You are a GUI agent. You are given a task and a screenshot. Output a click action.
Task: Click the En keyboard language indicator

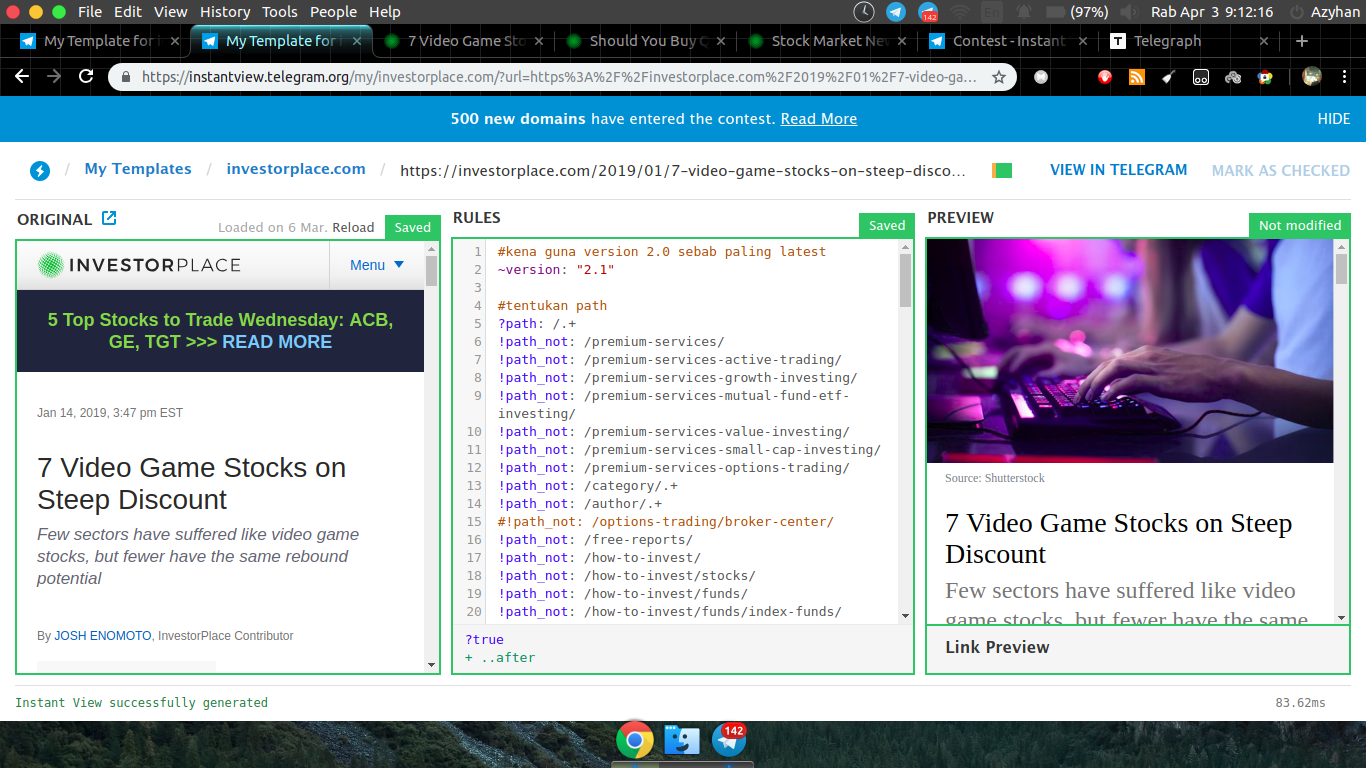click(x=992, y=12)
